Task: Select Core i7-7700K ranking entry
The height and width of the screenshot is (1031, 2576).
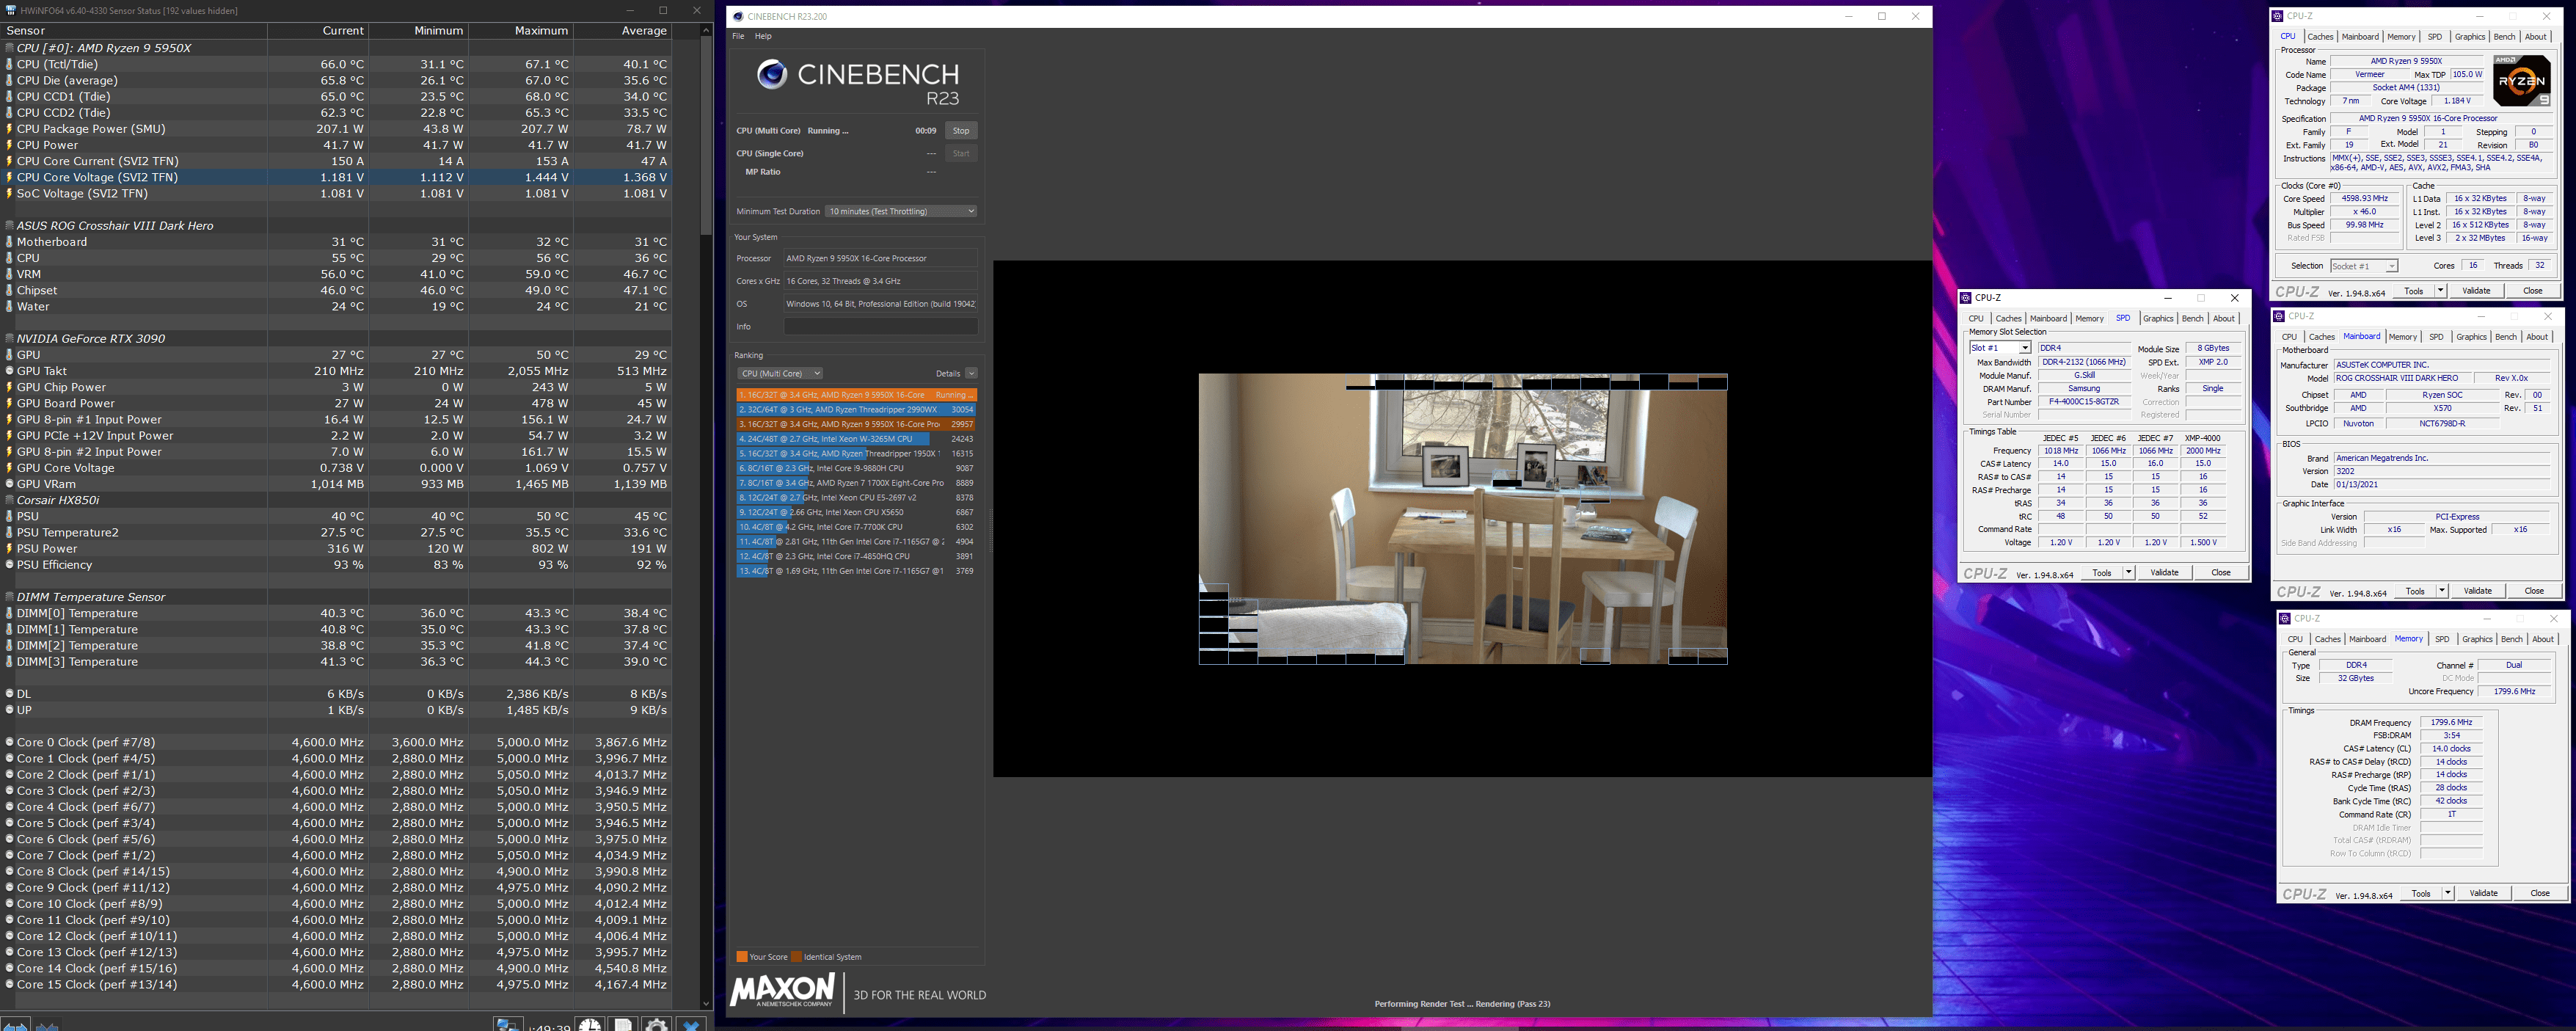Action: click(x=856, y=527)
